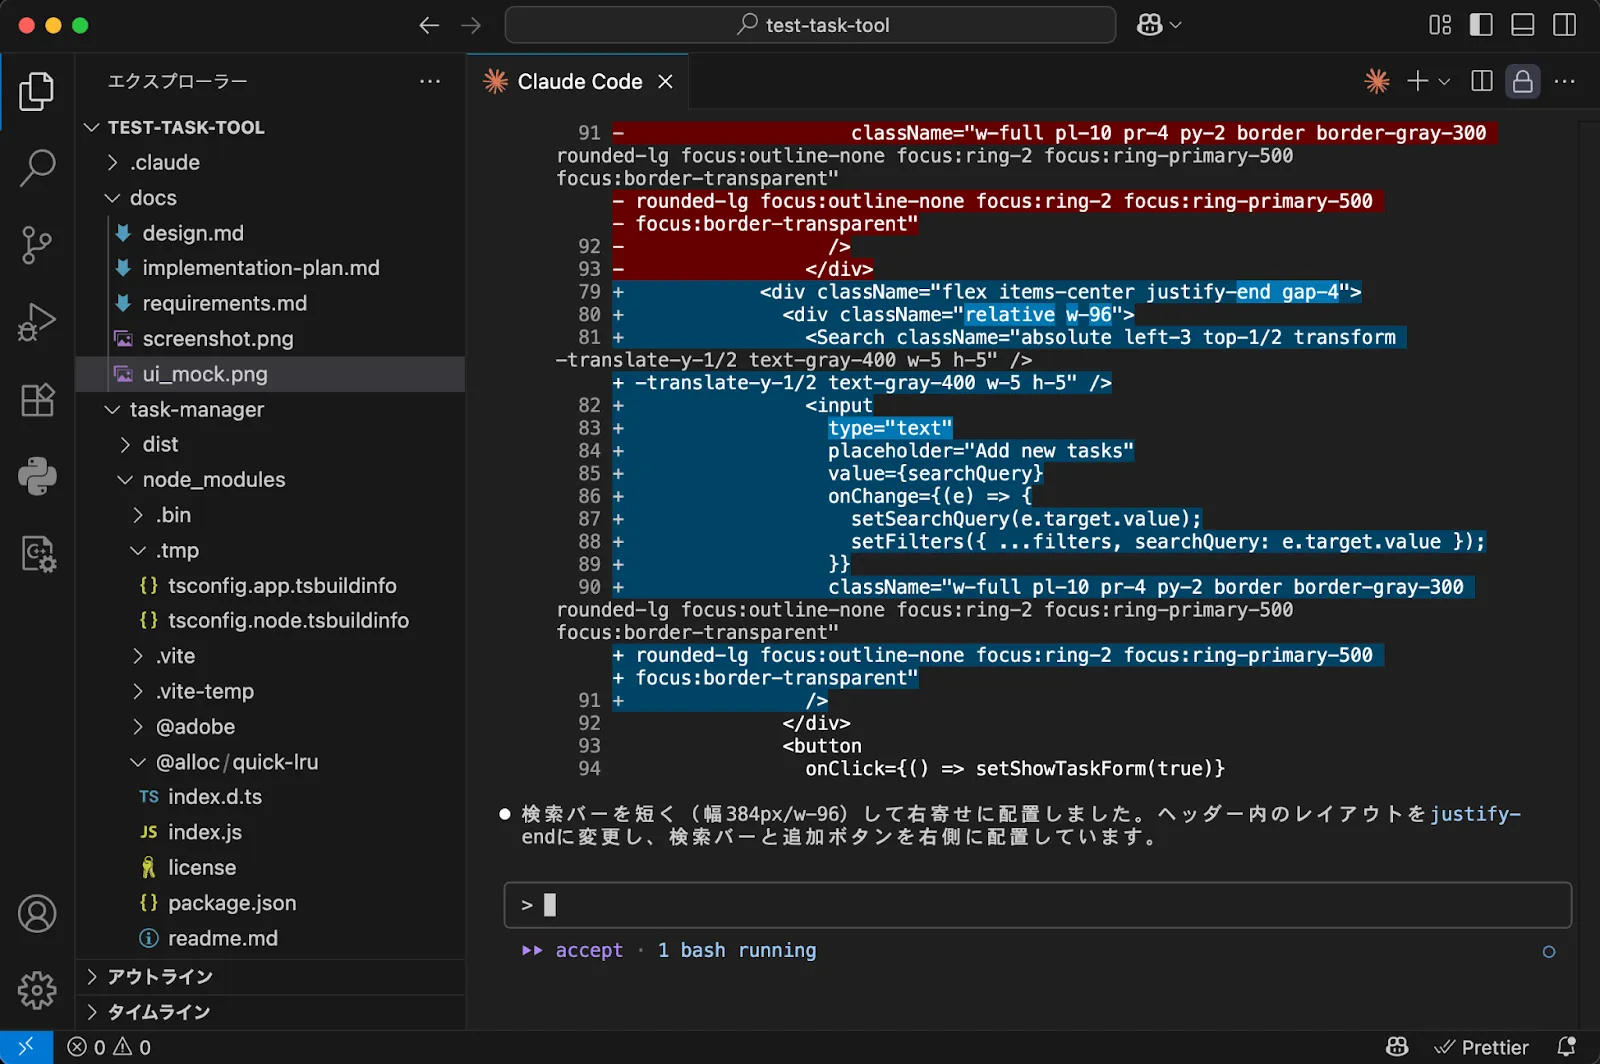Open the new session plus dropdown arrow
The height and width of the screenshot is (1064, 1600).
(1444, 82)
